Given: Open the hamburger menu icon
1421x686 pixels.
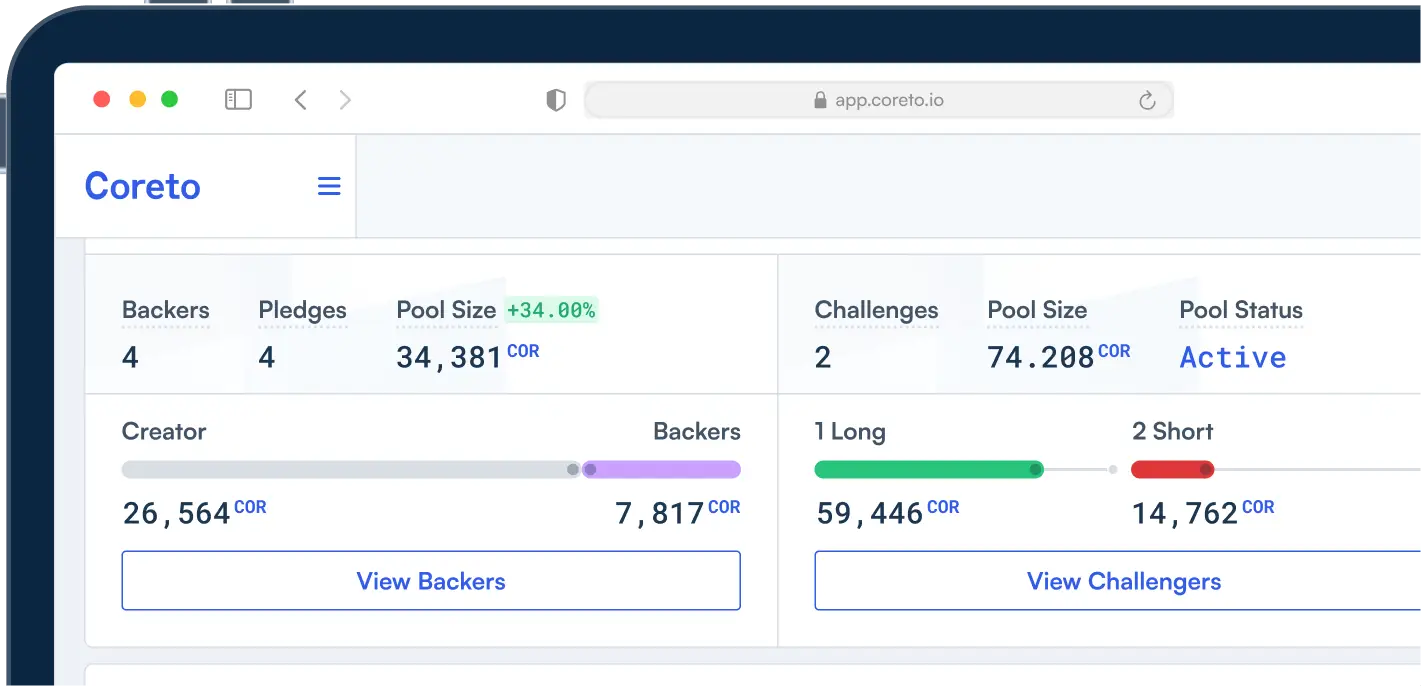Looking at the screenshot, I should coord(329,186).
